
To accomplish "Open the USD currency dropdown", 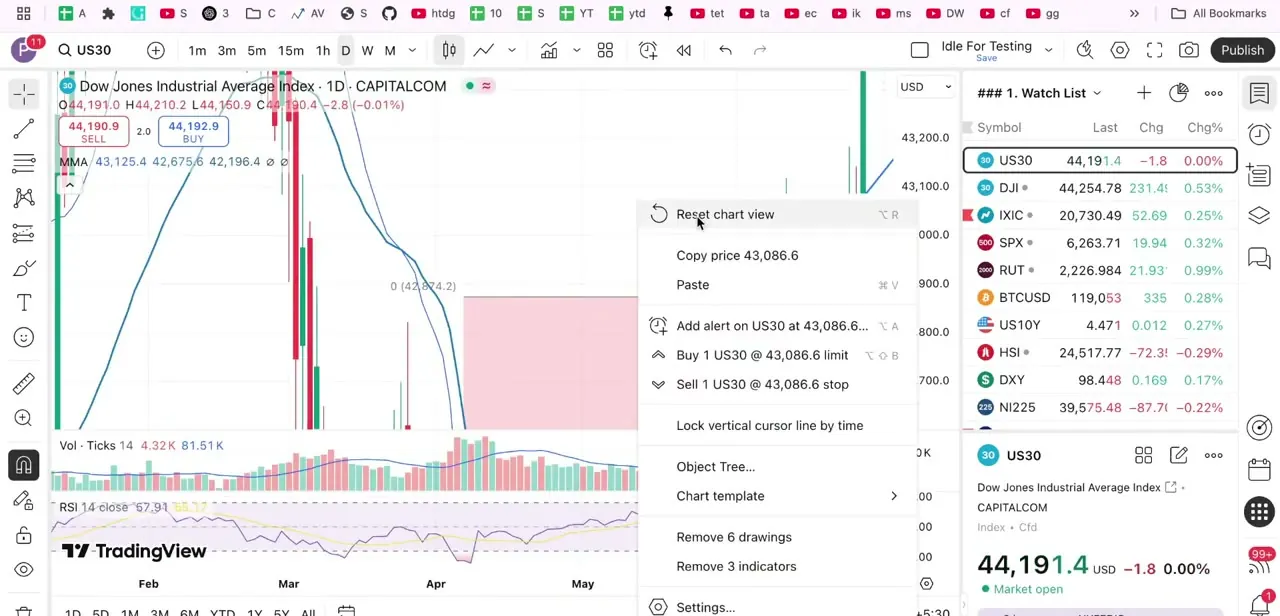I will 926,87.
